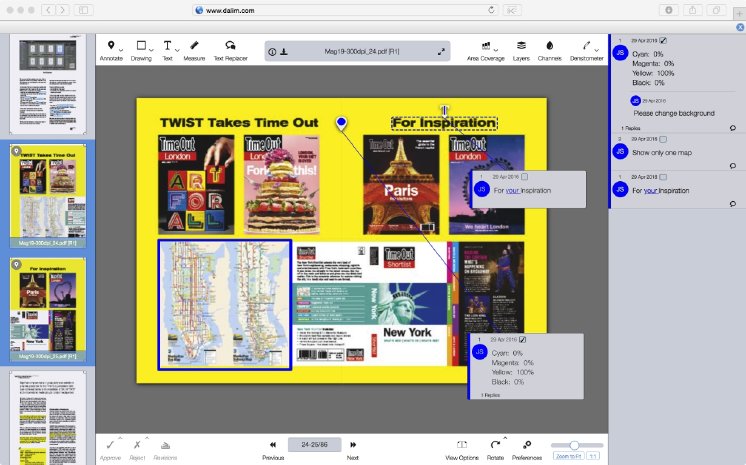Click the page number field 24-25/86
This screenshot has width=746, height=465.
point(314,445)
